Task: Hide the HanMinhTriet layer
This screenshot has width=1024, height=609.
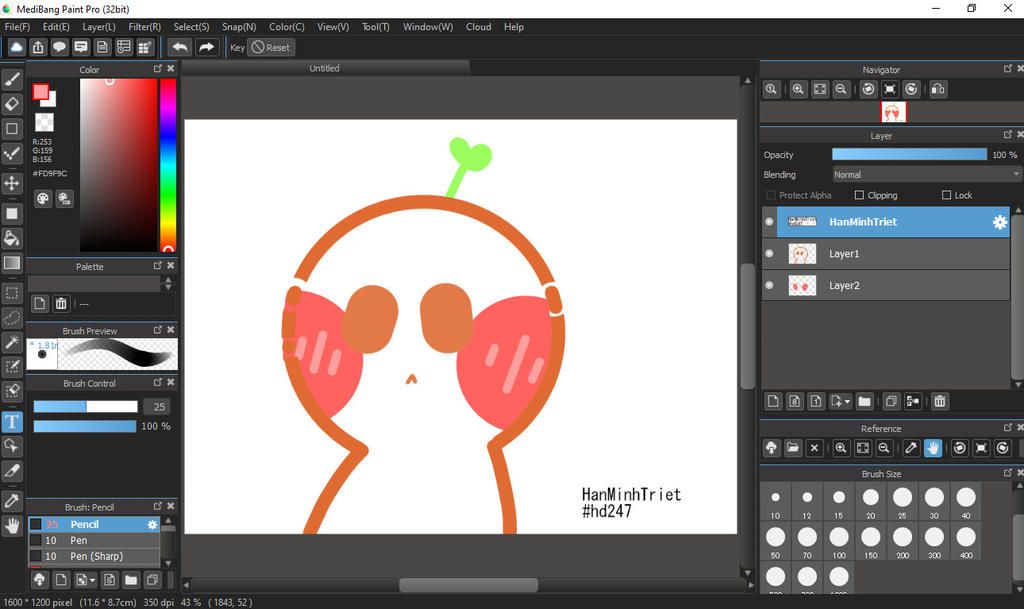Action: tap(769, 222)
